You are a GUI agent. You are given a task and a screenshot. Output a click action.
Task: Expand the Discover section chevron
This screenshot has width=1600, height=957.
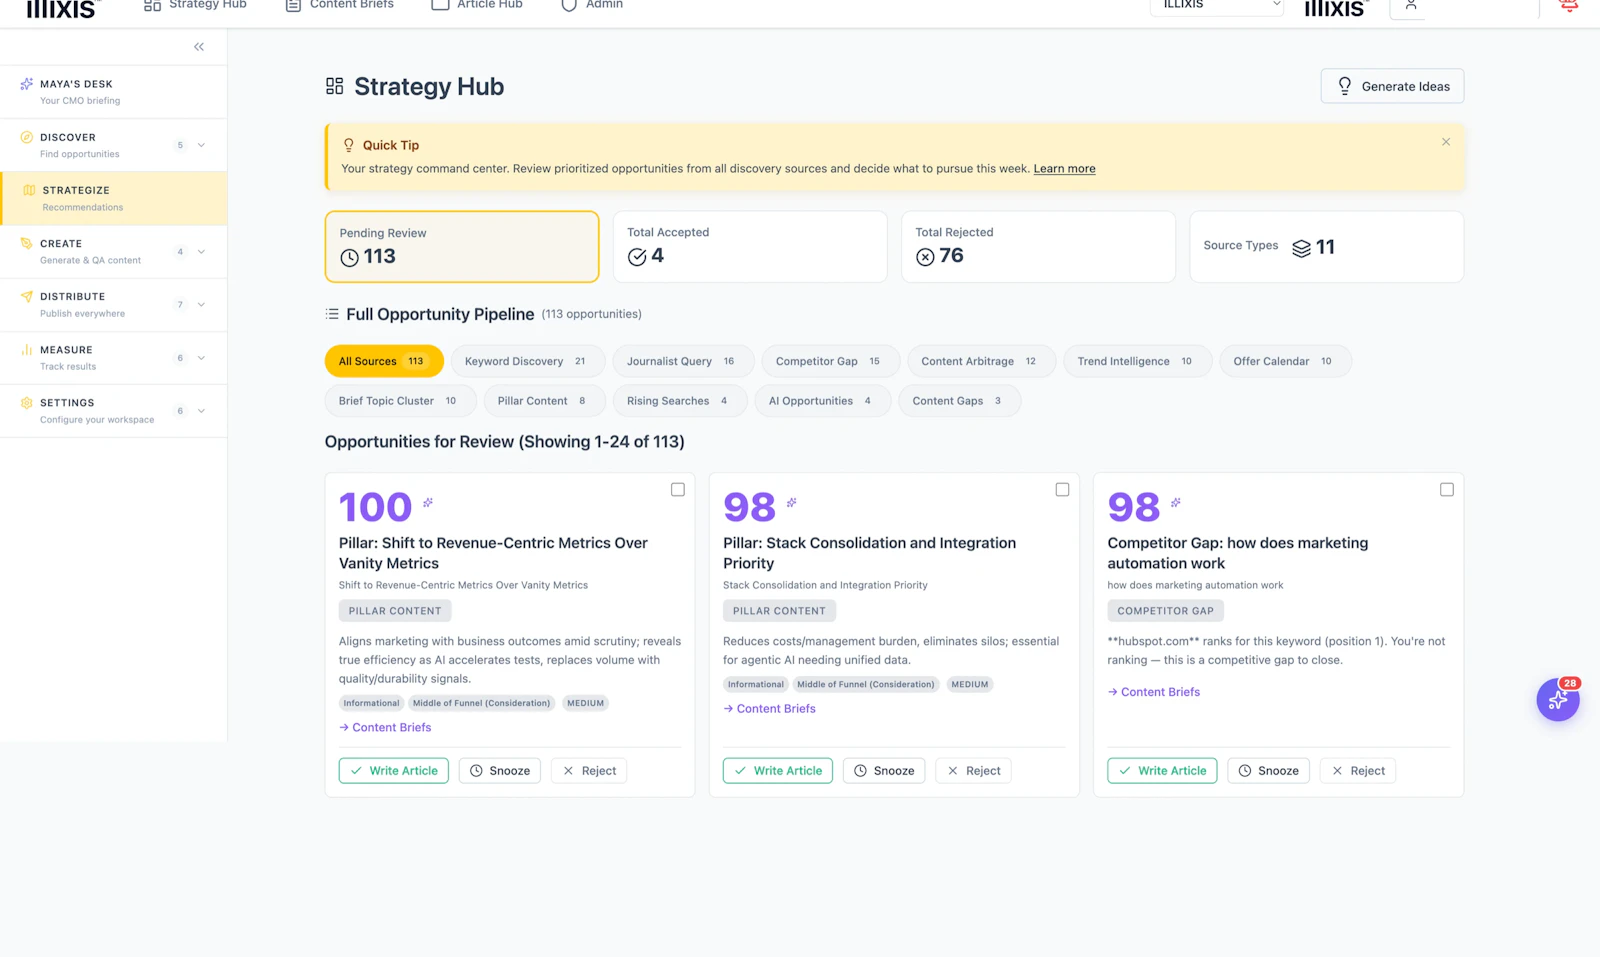pyautogui.click(x=201, y=145)
